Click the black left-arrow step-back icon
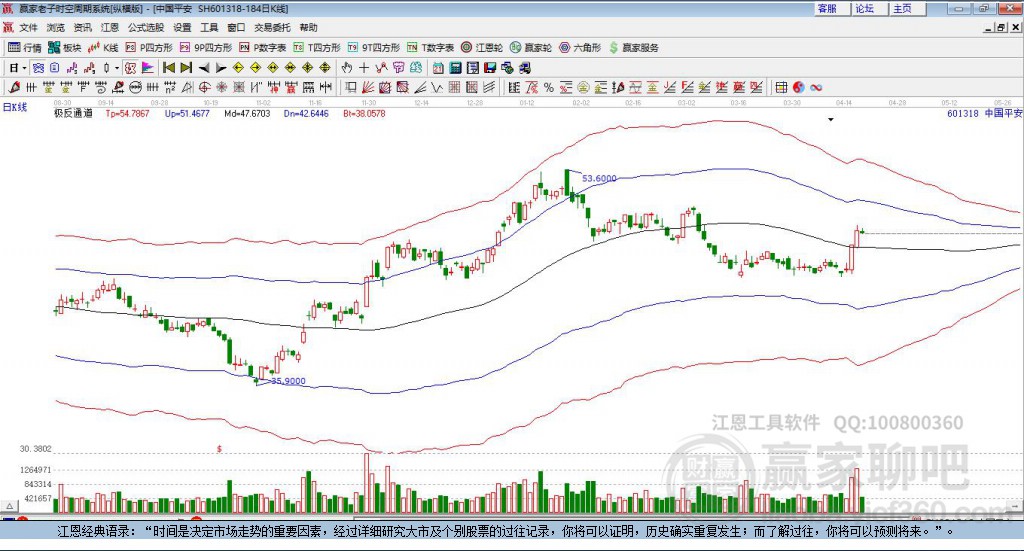 [x=204, y=68]
